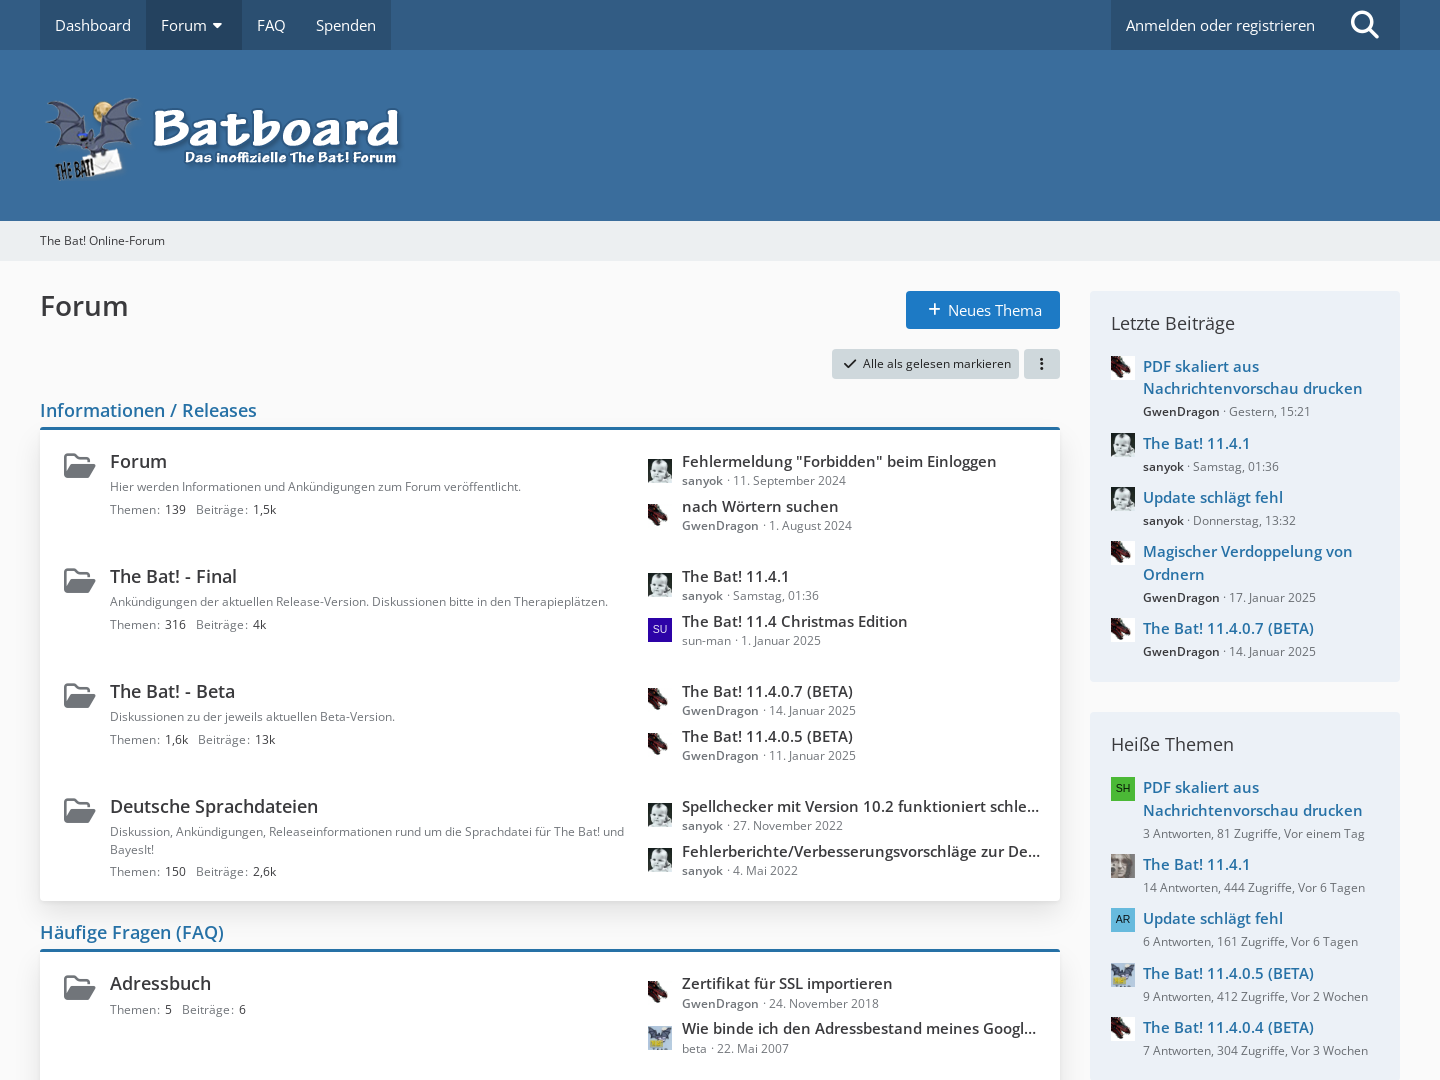Click the Forum board folder icon
This screenshot has width=1440, height=1080.
pos(80,466)
